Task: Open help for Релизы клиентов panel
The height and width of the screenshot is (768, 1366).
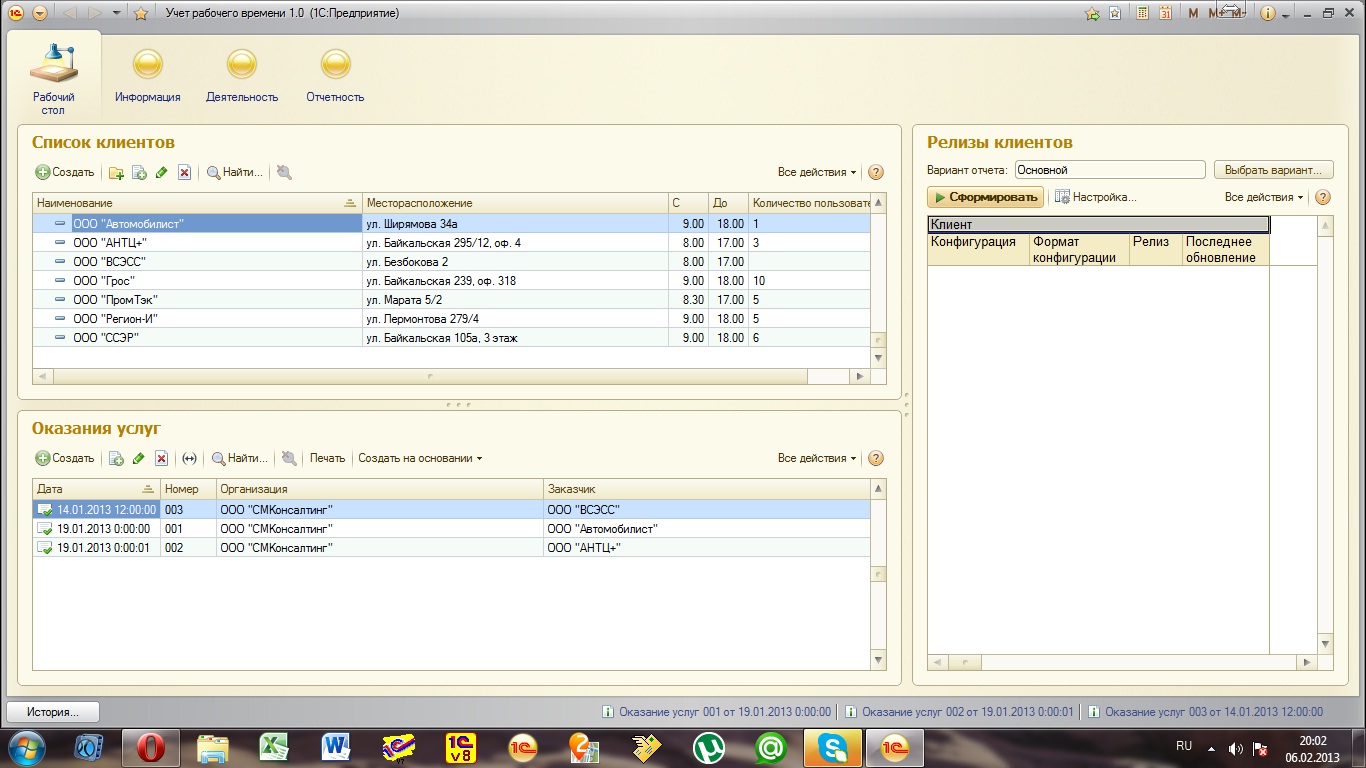Action: point(1323,197)
